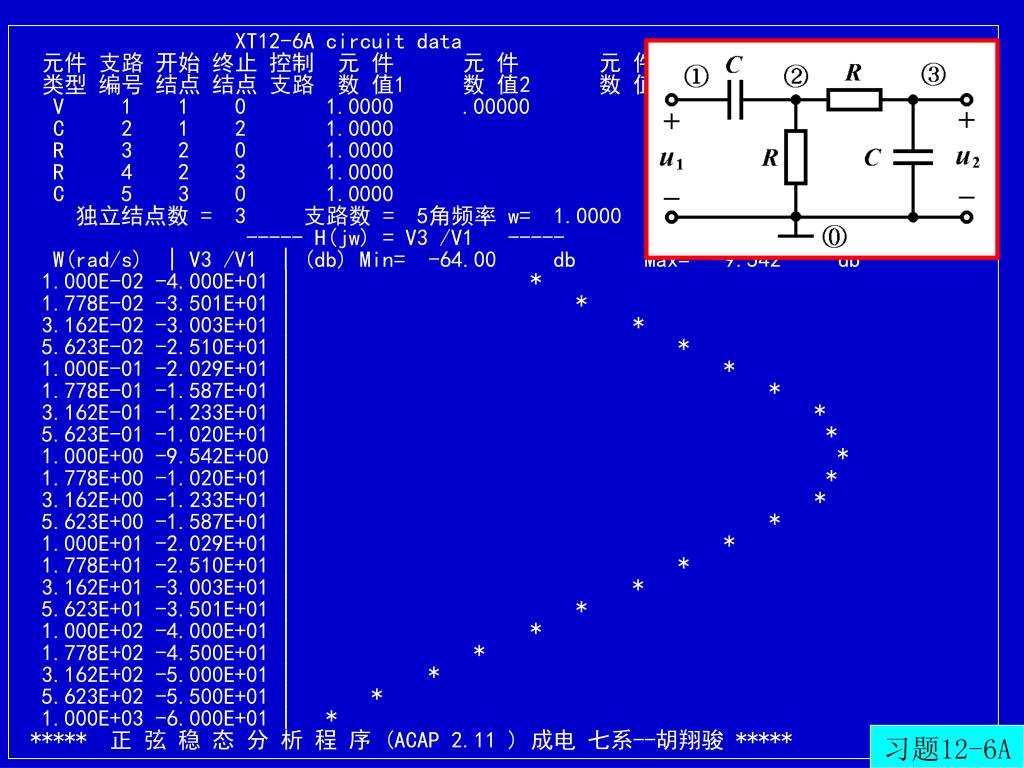1024x768 pixels.
Task: Select frequency value 3.162E+02
Action: pyautogui.click(x=92, y=675)
